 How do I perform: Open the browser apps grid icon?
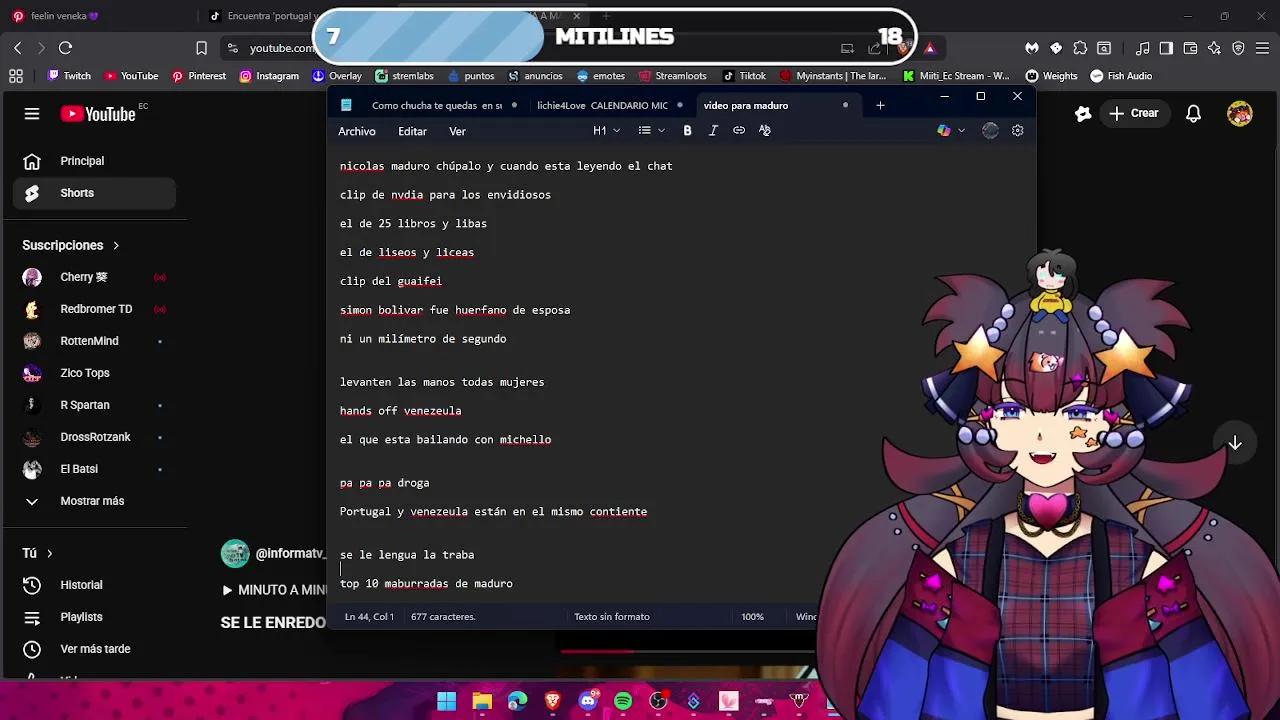pyautogui.click(x=16, y=76)
